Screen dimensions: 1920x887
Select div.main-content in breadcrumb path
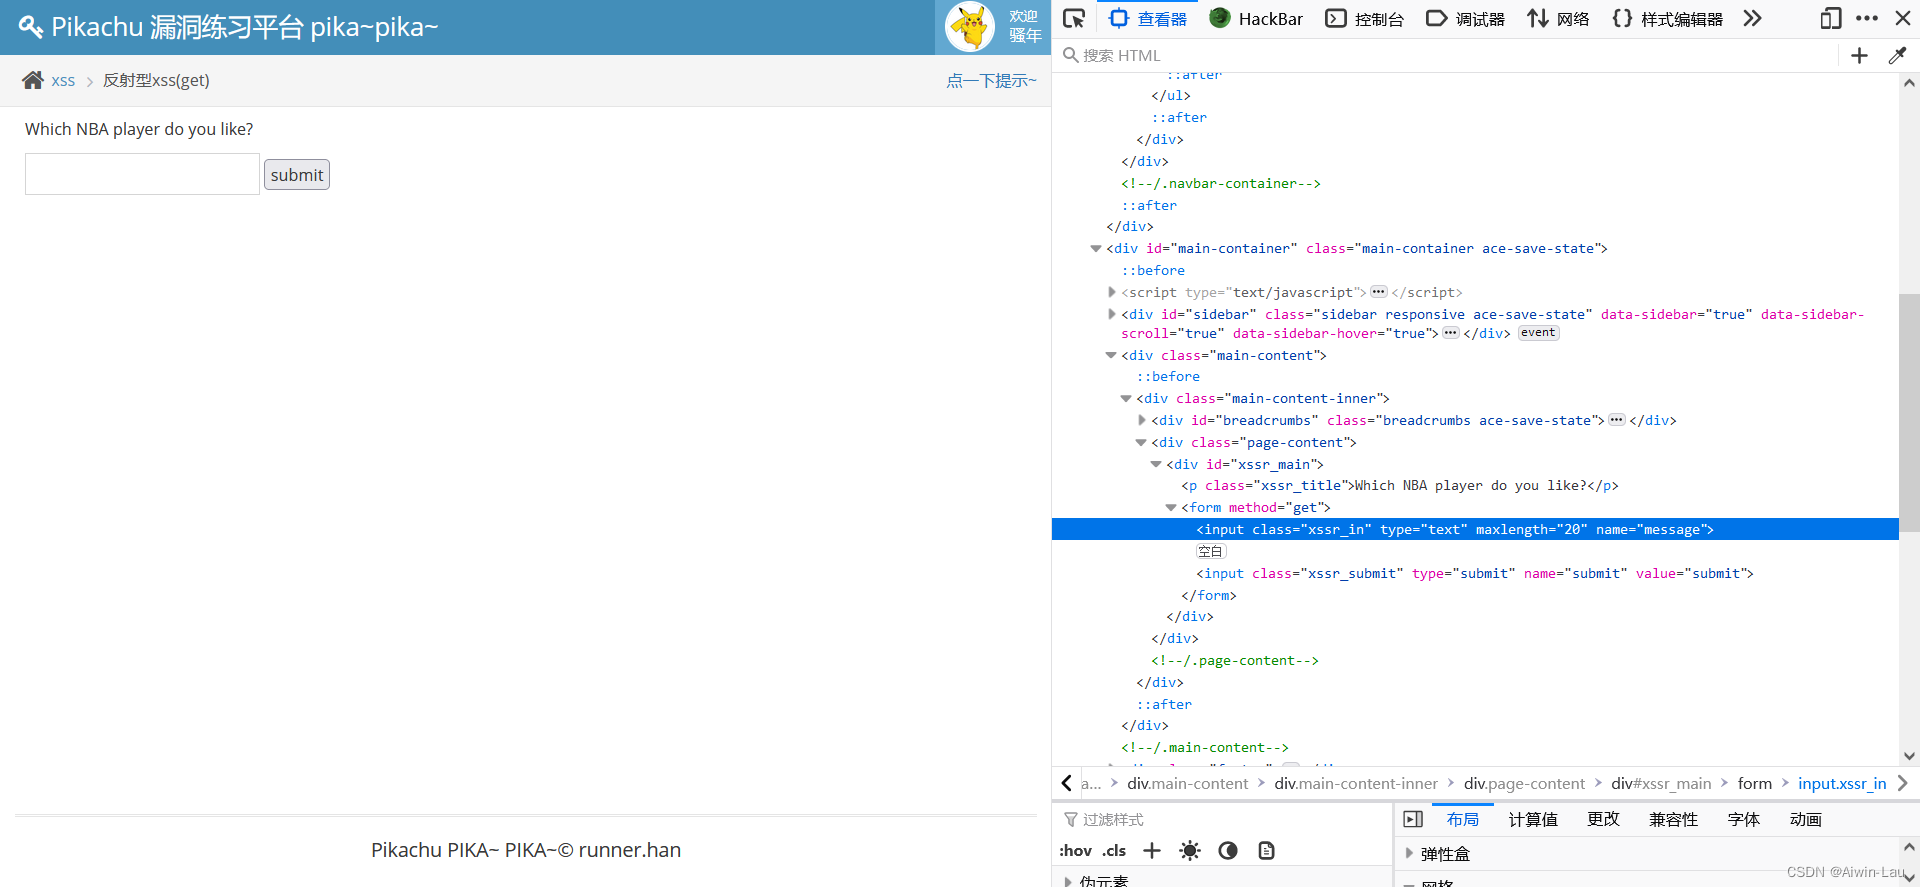click(1187, 784)
